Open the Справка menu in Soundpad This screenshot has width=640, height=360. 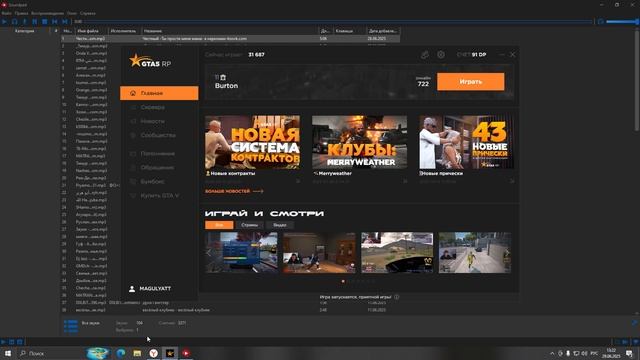[x=87, y=13]
